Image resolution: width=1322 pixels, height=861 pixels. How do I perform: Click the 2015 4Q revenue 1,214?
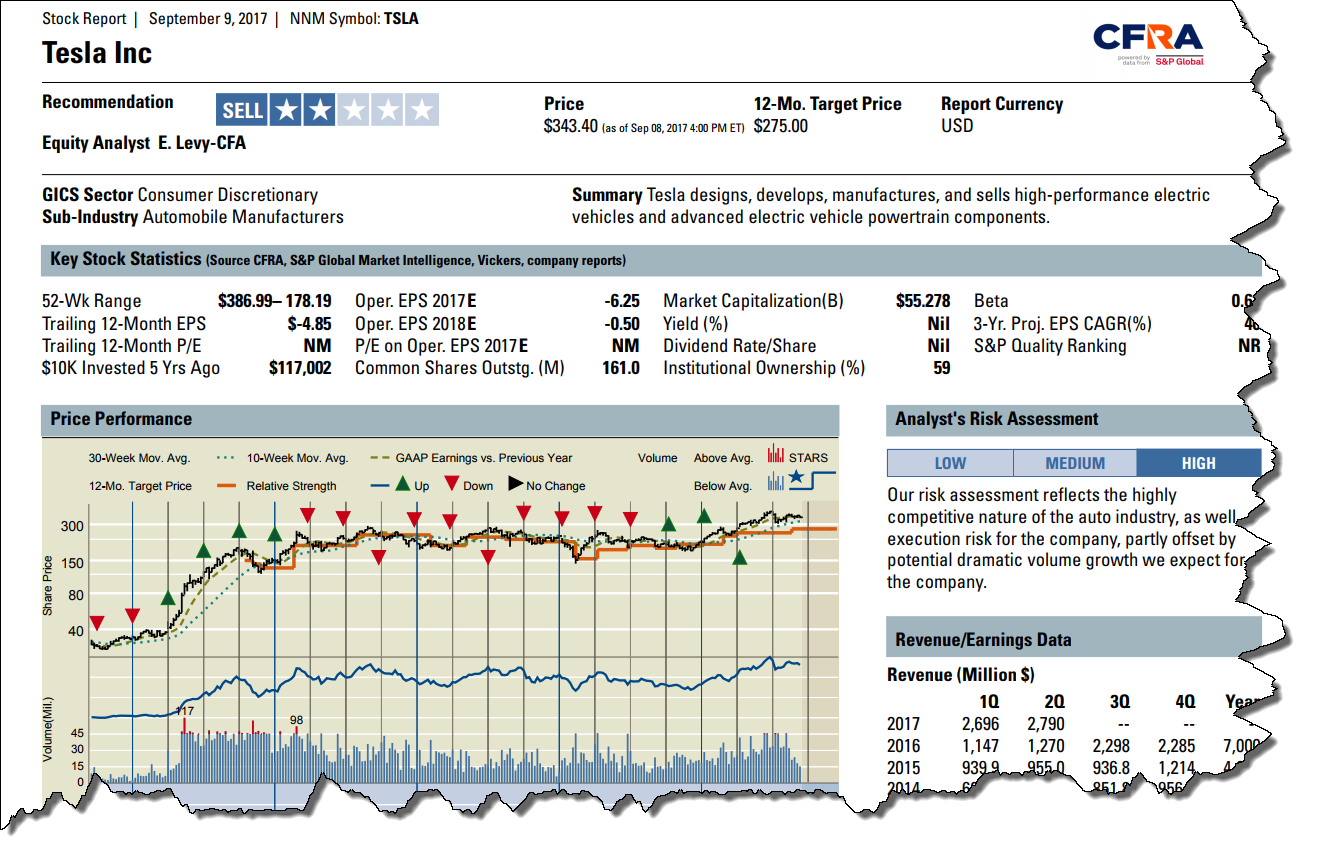[x=1177, y=768]
